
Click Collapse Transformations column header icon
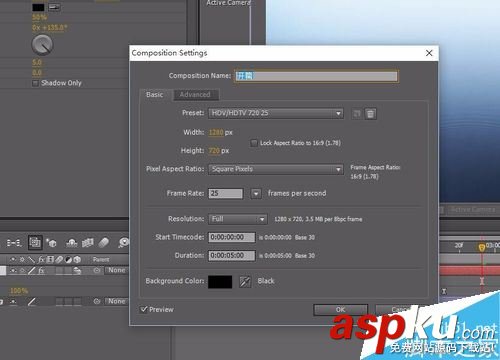[x=22, y=259]
